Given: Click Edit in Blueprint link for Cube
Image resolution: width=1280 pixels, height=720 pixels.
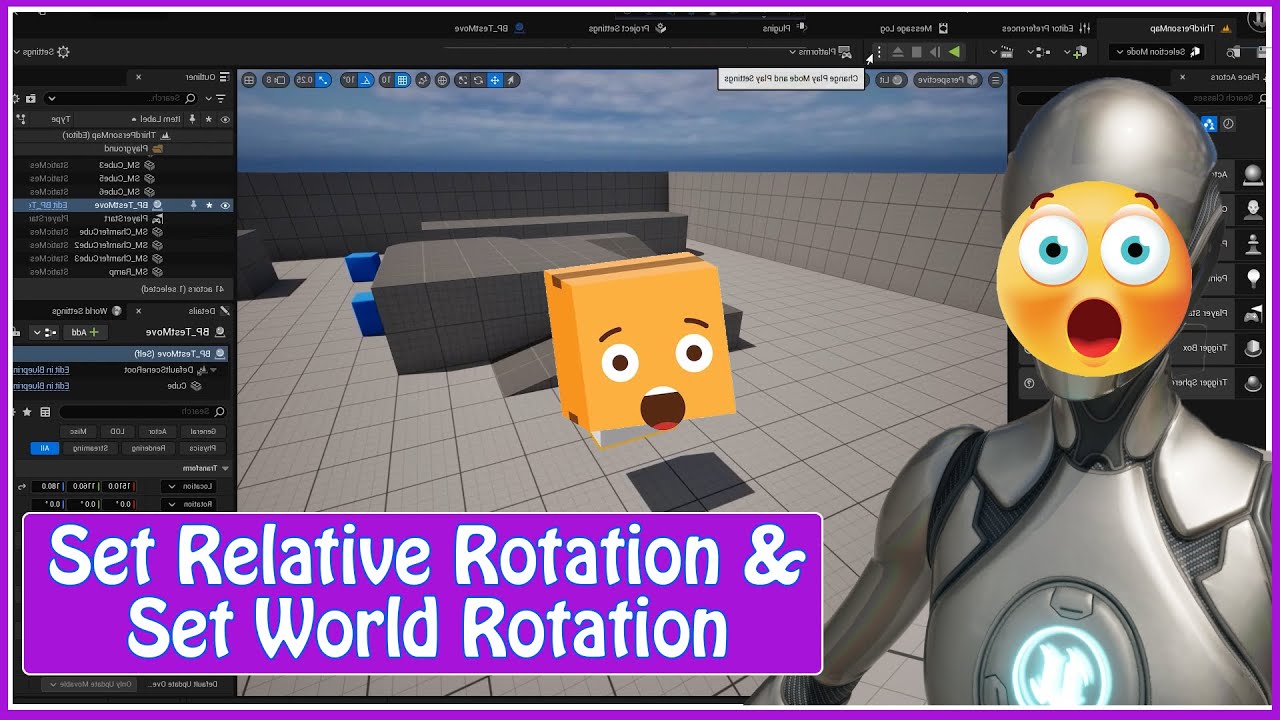Looking at the screenshot, I should coord(41,385).
